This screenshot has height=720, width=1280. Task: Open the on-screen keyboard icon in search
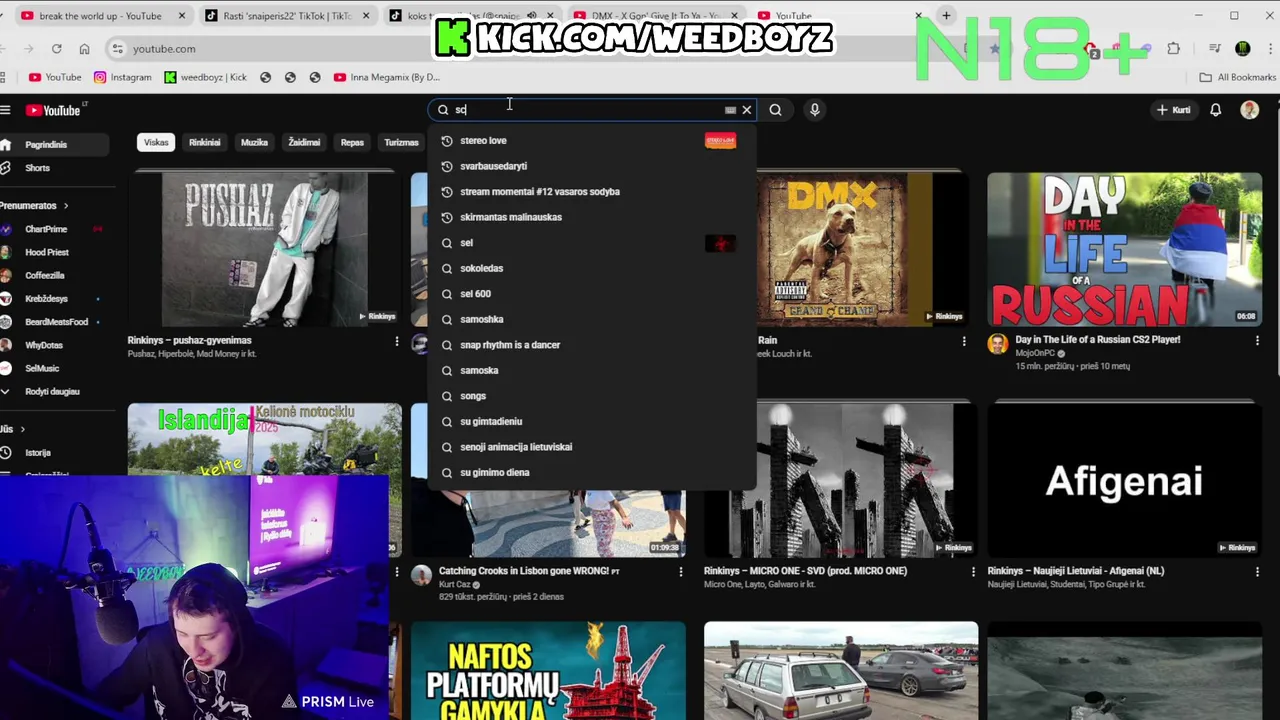pos(730,110)
